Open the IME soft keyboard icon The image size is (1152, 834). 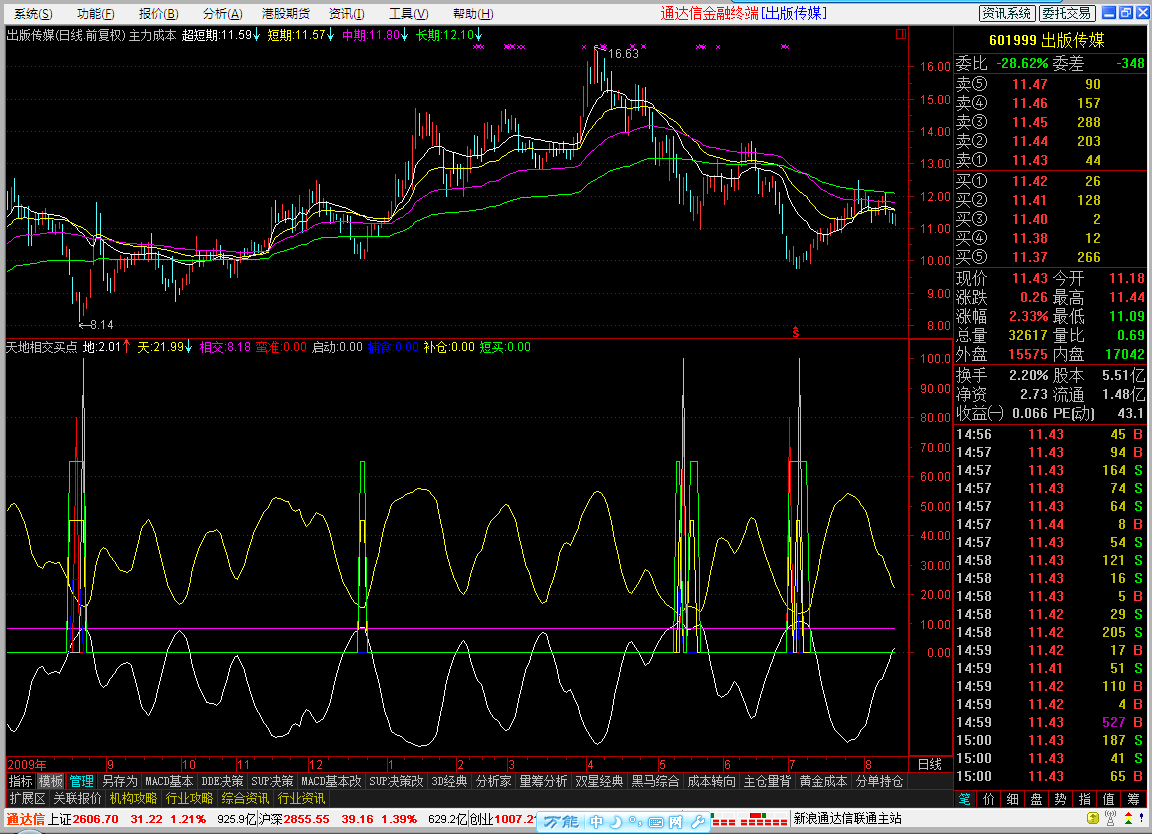tap(656, 822)
